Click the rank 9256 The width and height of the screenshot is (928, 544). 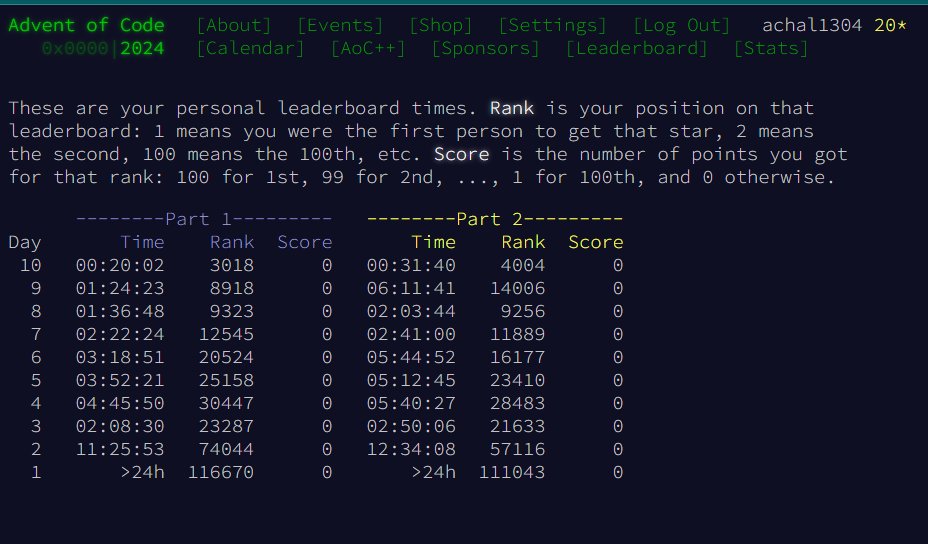click(x=523, y=311)
